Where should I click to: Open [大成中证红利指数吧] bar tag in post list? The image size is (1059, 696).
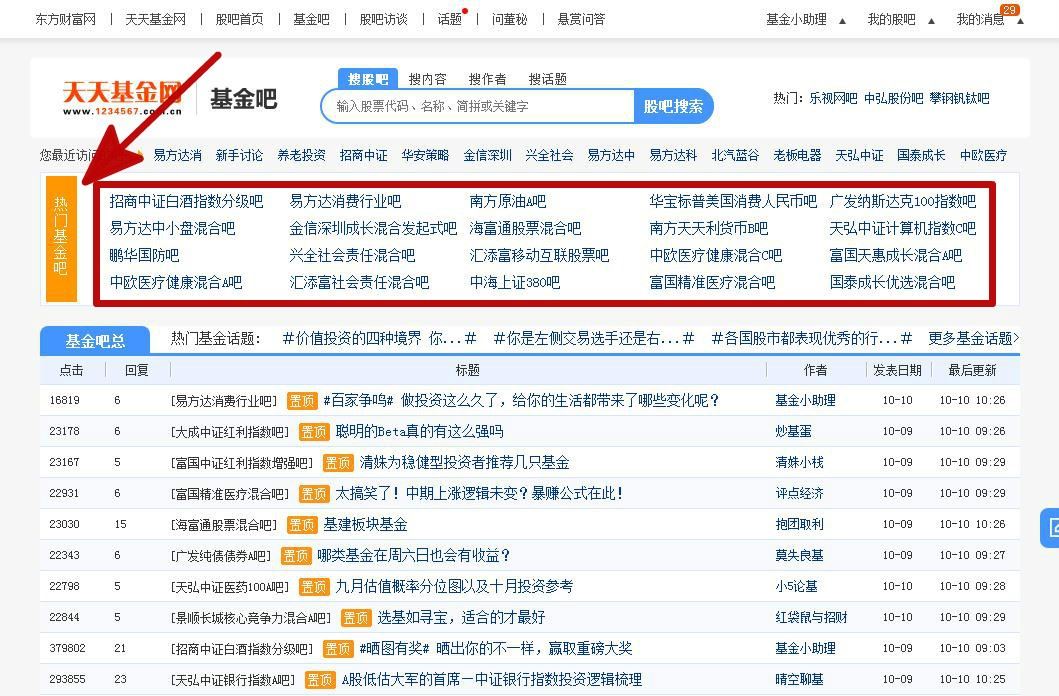coord(230,432)
